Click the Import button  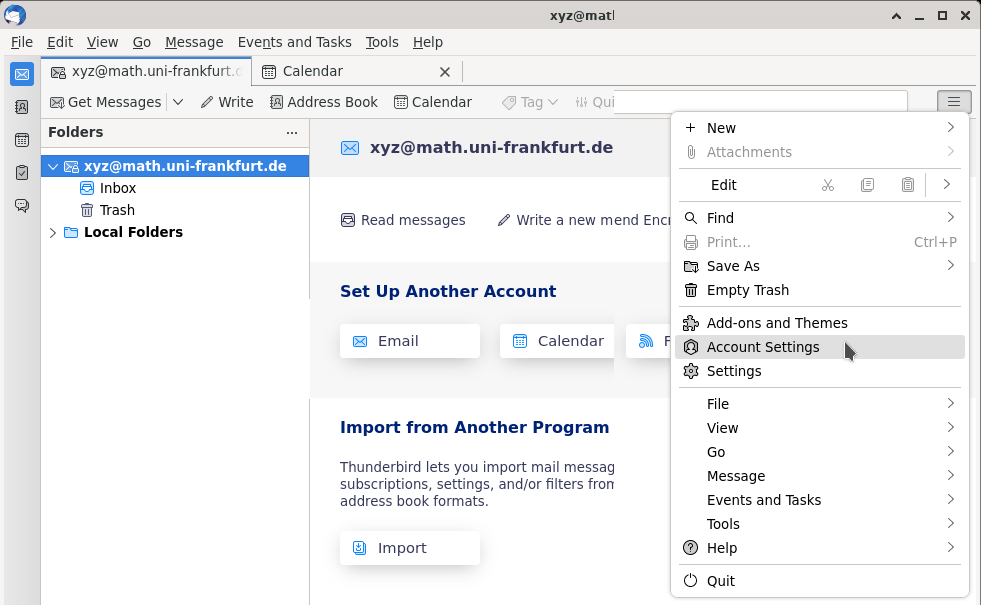coord(409,548)
